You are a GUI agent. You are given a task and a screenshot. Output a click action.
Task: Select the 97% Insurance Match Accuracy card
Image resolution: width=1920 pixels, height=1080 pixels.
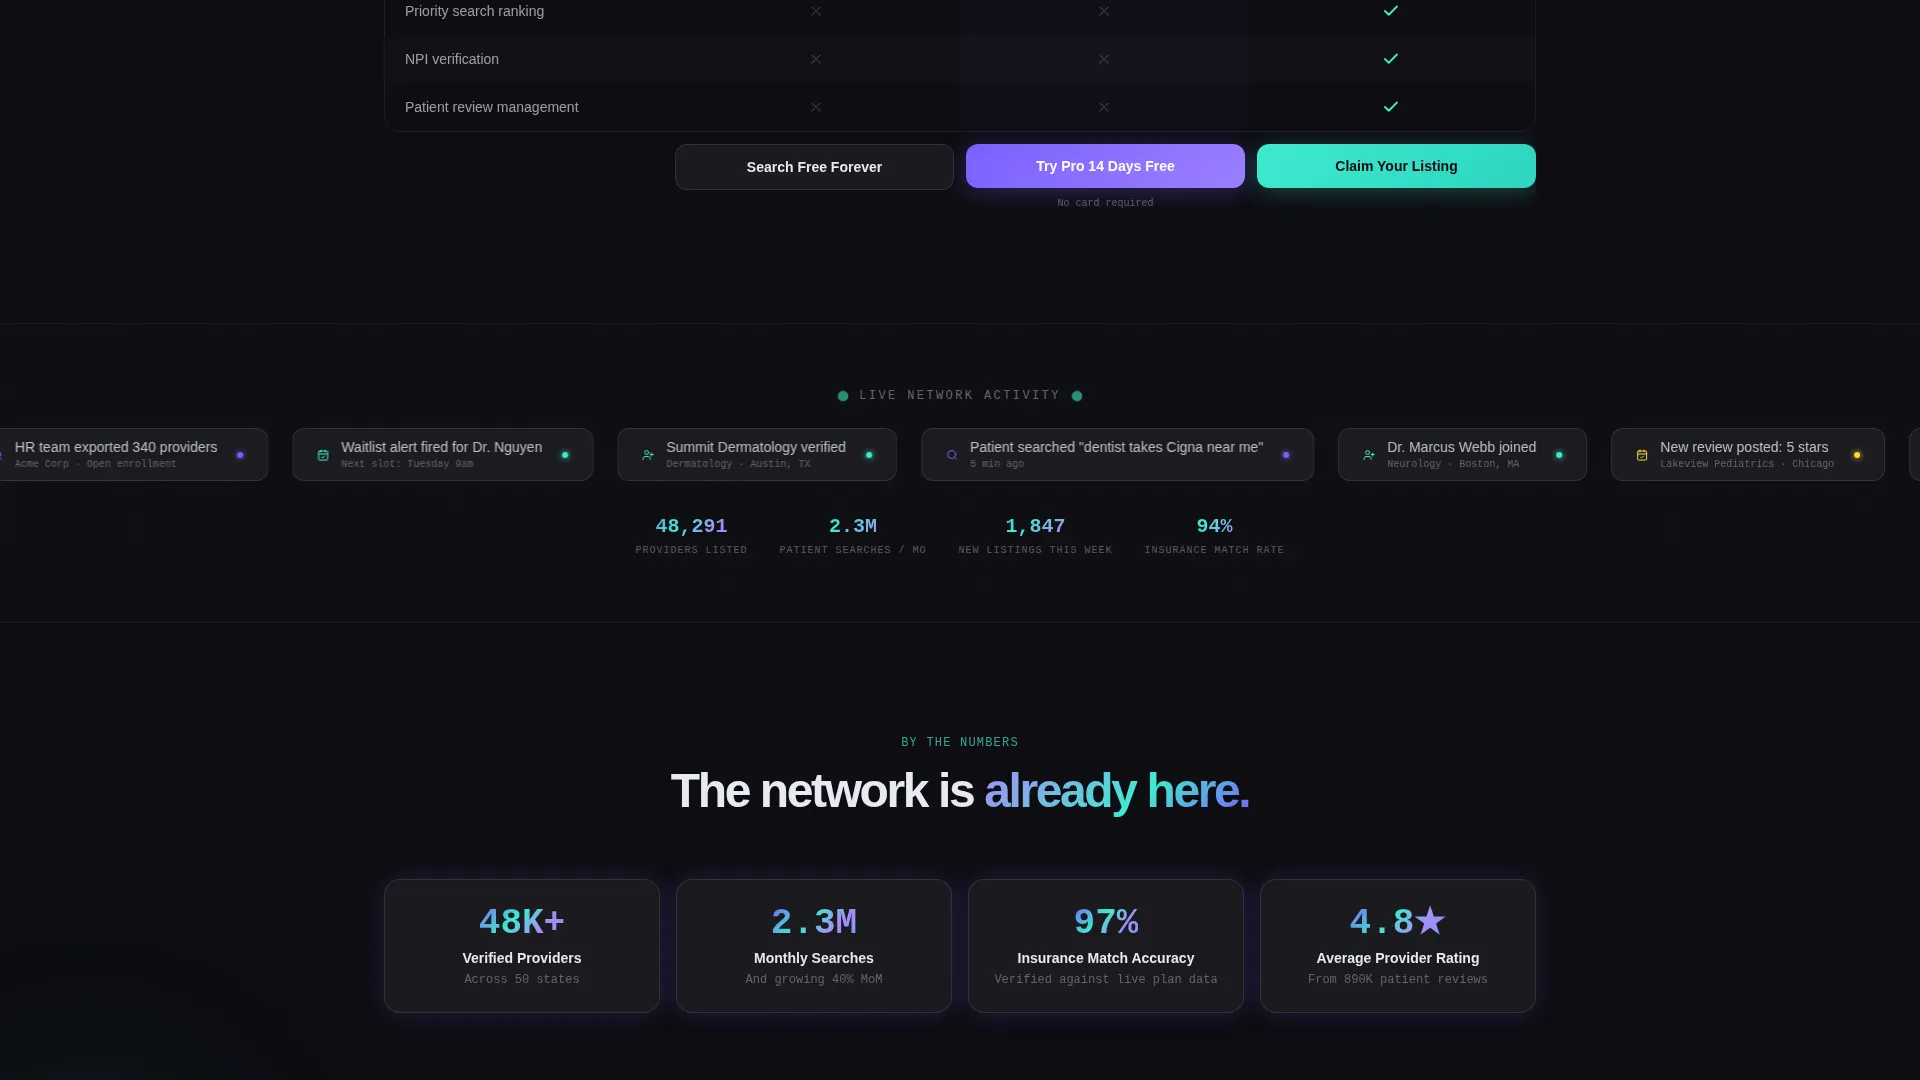tap(1106, 946)
